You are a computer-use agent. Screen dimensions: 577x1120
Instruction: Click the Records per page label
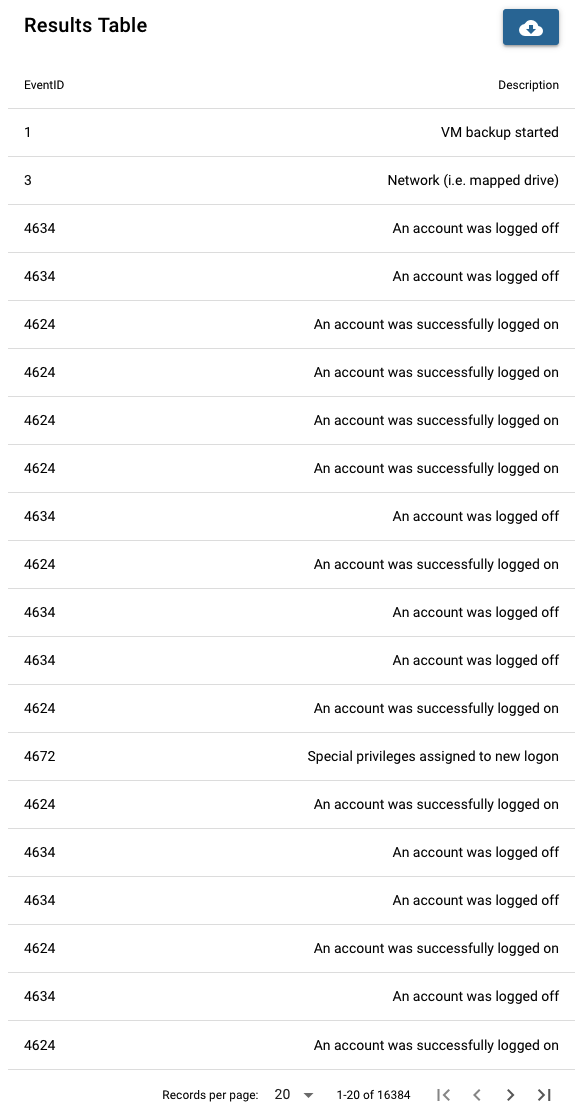click(x=210, y=1095)
